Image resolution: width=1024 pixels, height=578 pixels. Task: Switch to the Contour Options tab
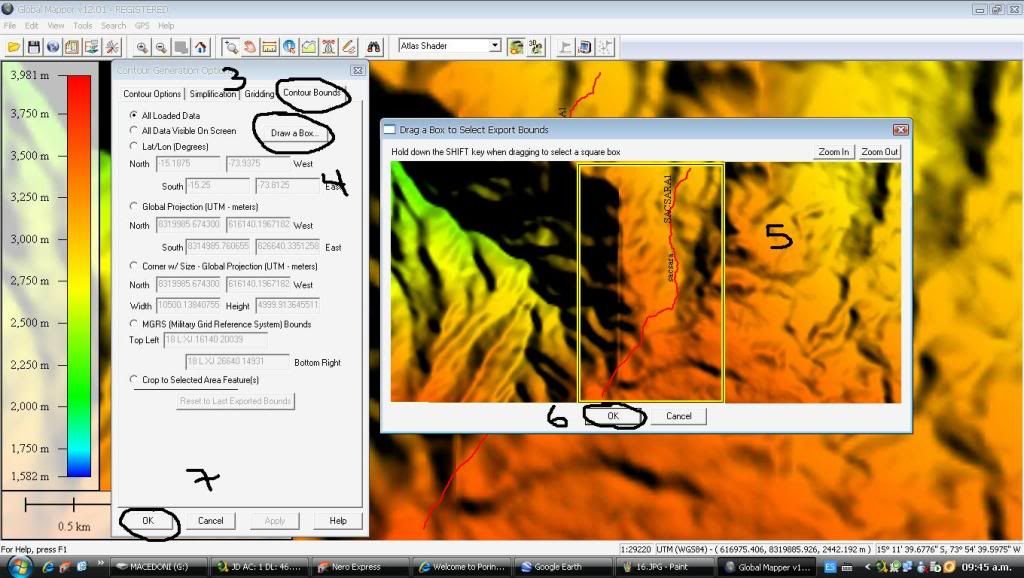click(x=152, y=94)
